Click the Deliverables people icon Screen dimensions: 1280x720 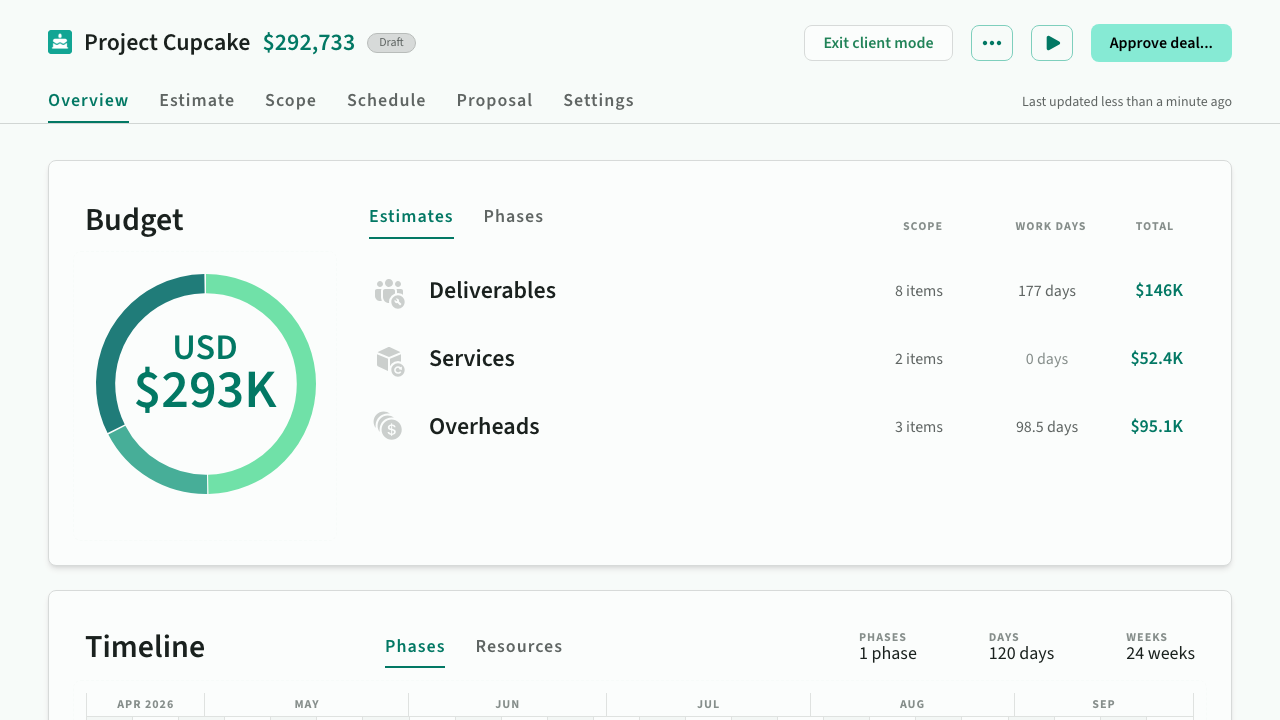tap(389, 292)
